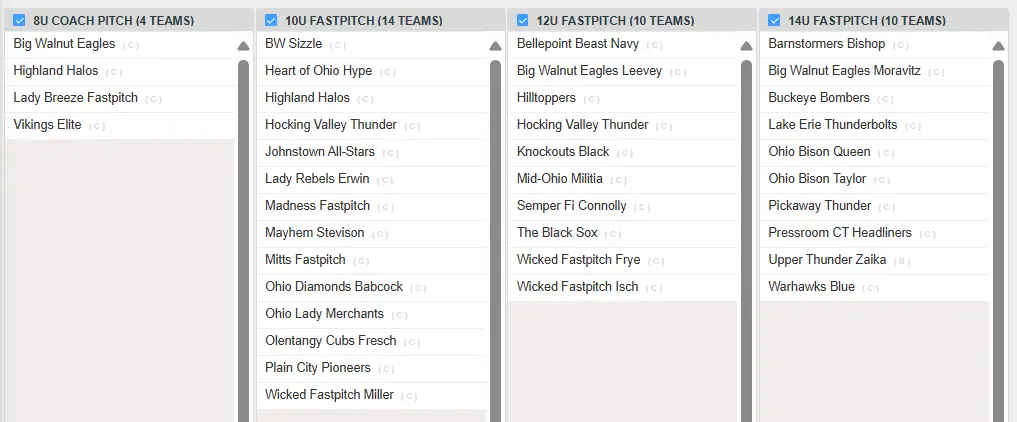This screenshot has height=422, width=1017.
Task: Click the badge icon beside Bellepoint Beast Navy
Action: [655, 45]
